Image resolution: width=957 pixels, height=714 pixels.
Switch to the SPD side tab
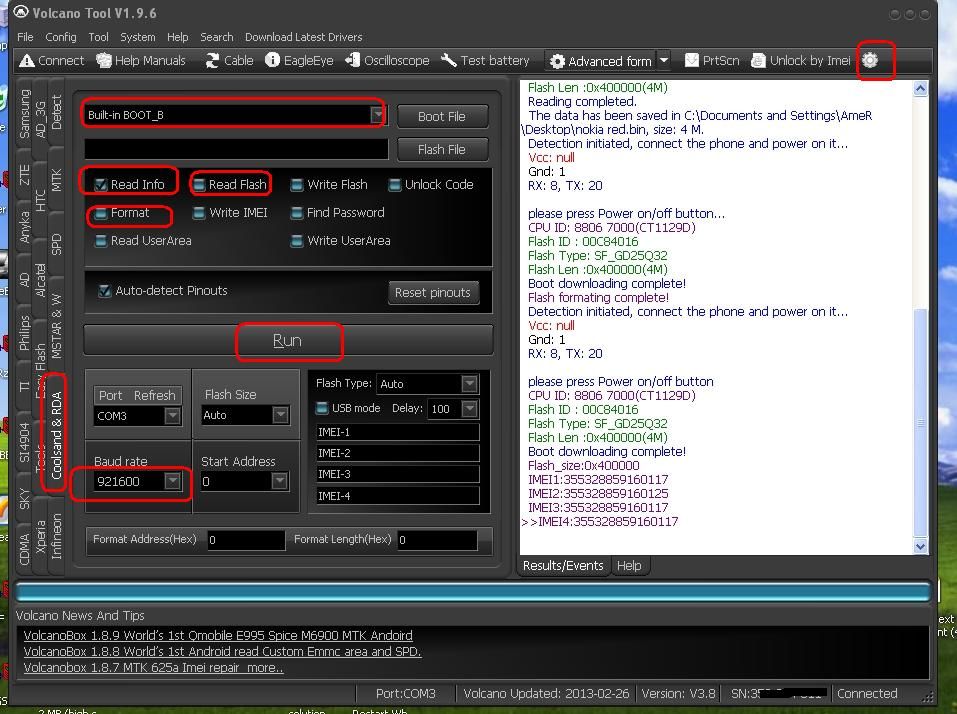(x=56, y=243)
